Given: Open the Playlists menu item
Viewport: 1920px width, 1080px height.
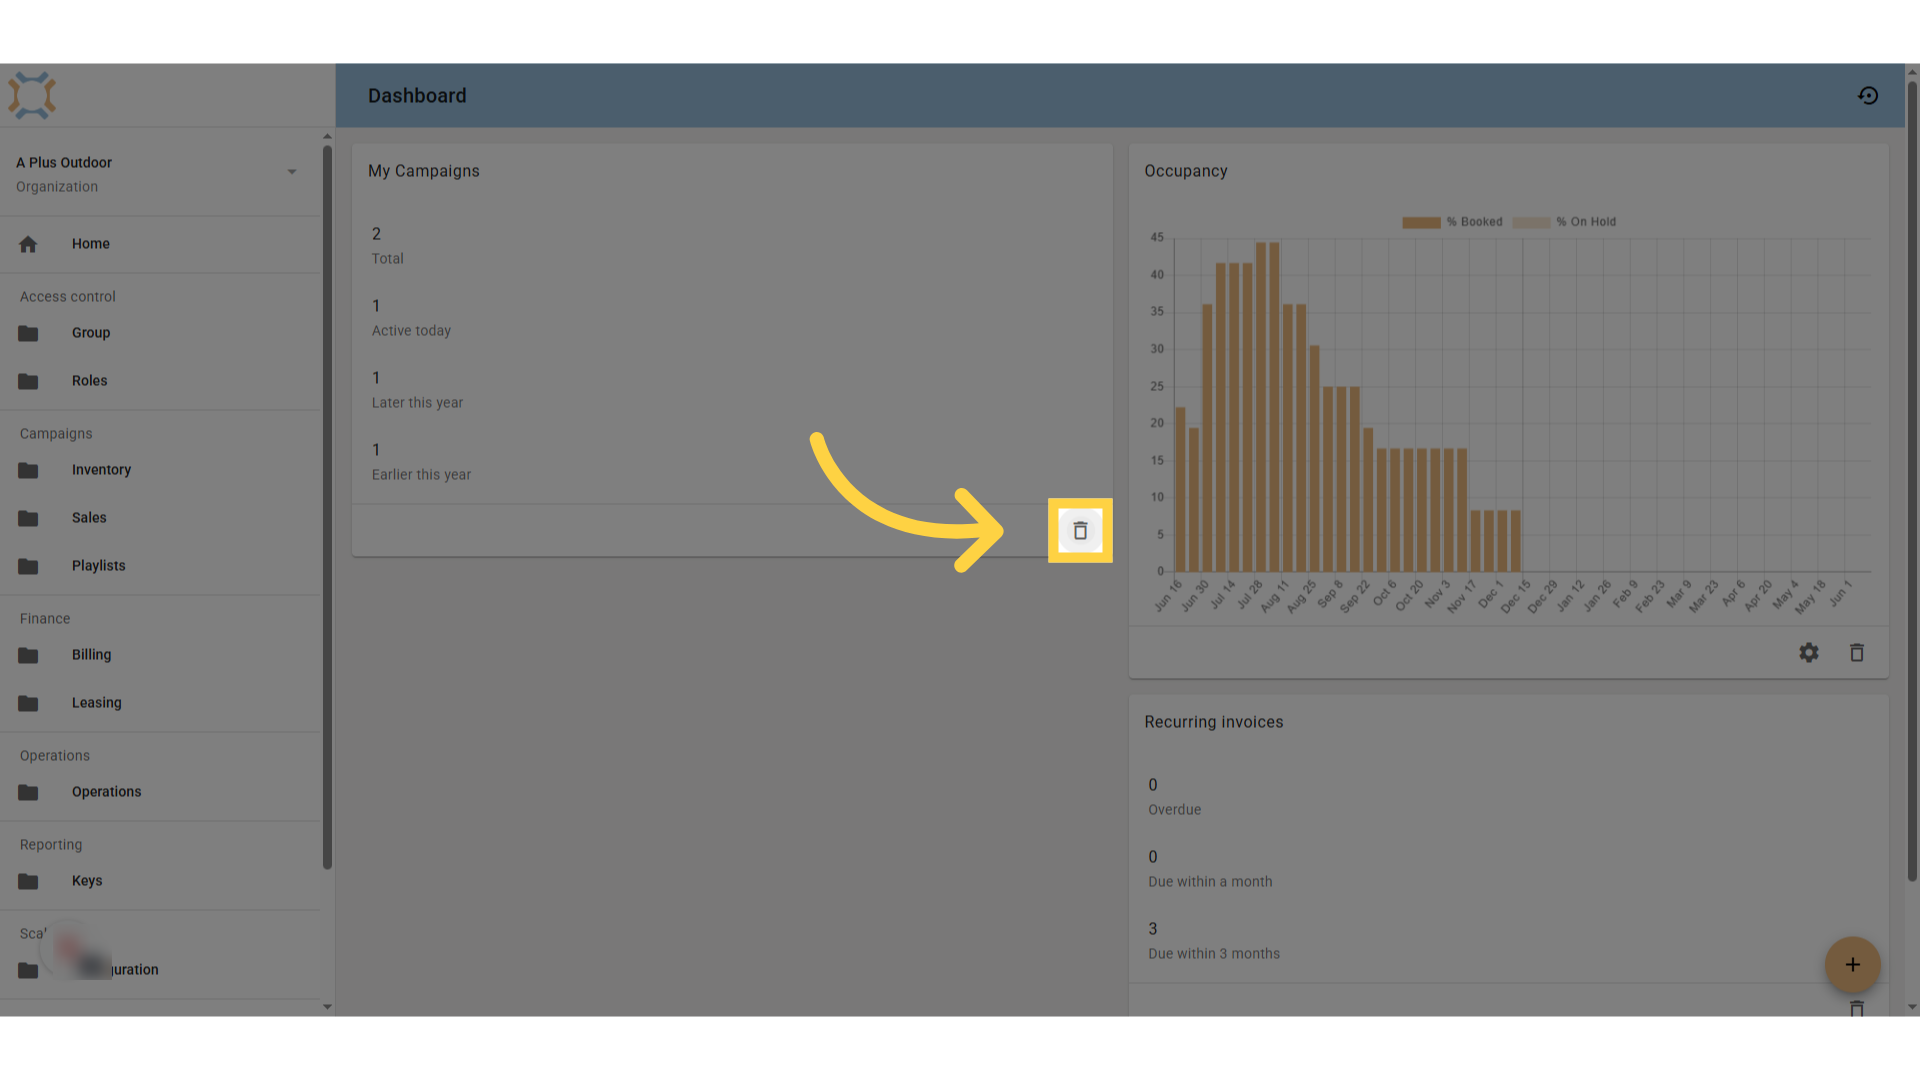Looking at the screenshot, I should (160, 566).
